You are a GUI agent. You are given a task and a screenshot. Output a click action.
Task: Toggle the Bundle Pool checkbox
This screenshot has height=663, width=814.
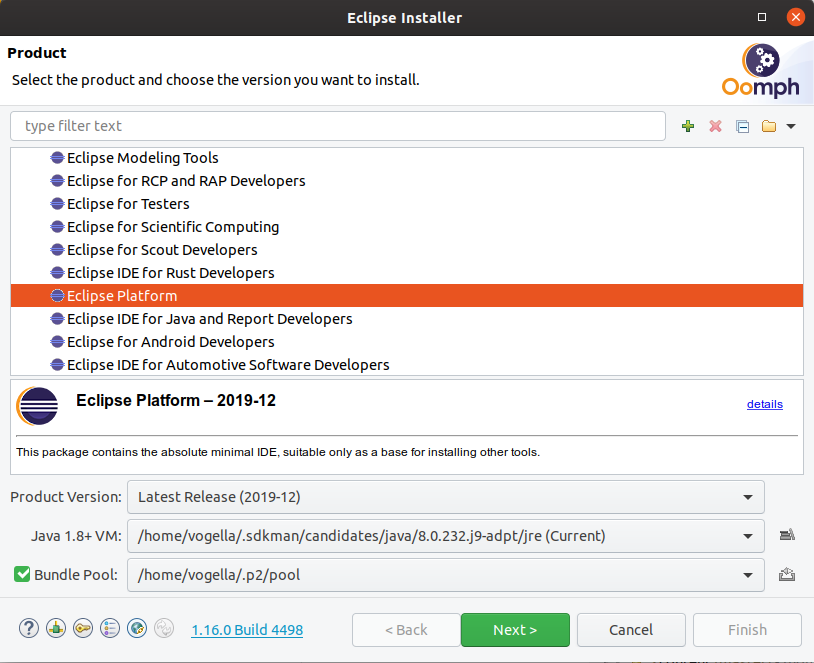(x=22, y=574)
